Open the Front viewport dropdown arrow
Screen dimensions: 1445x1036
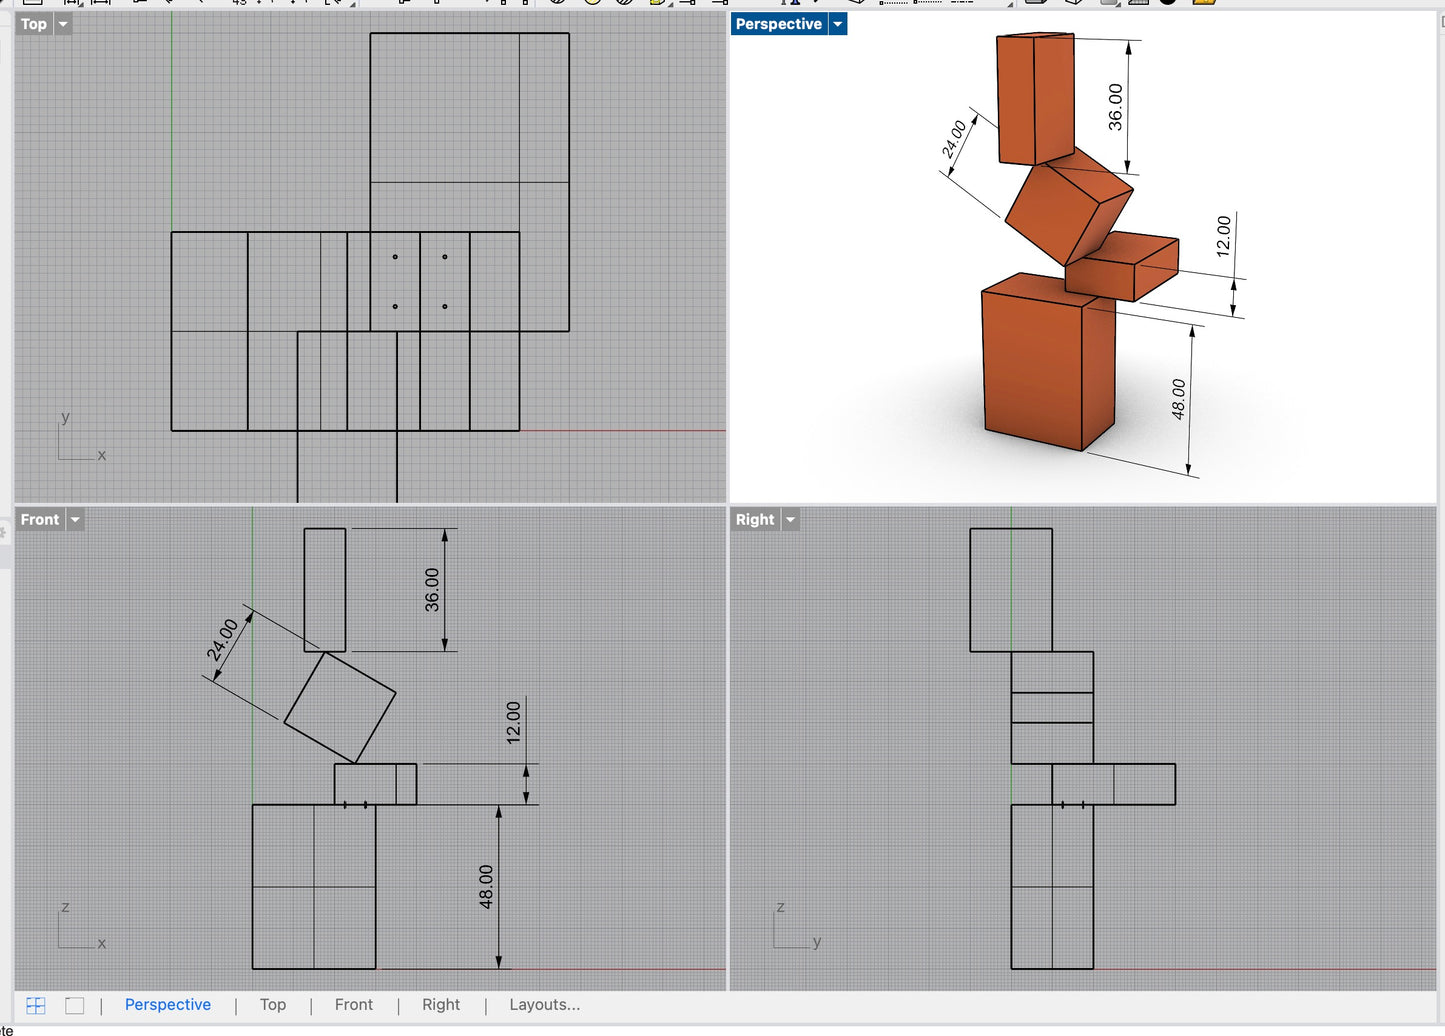coord(75,519)
